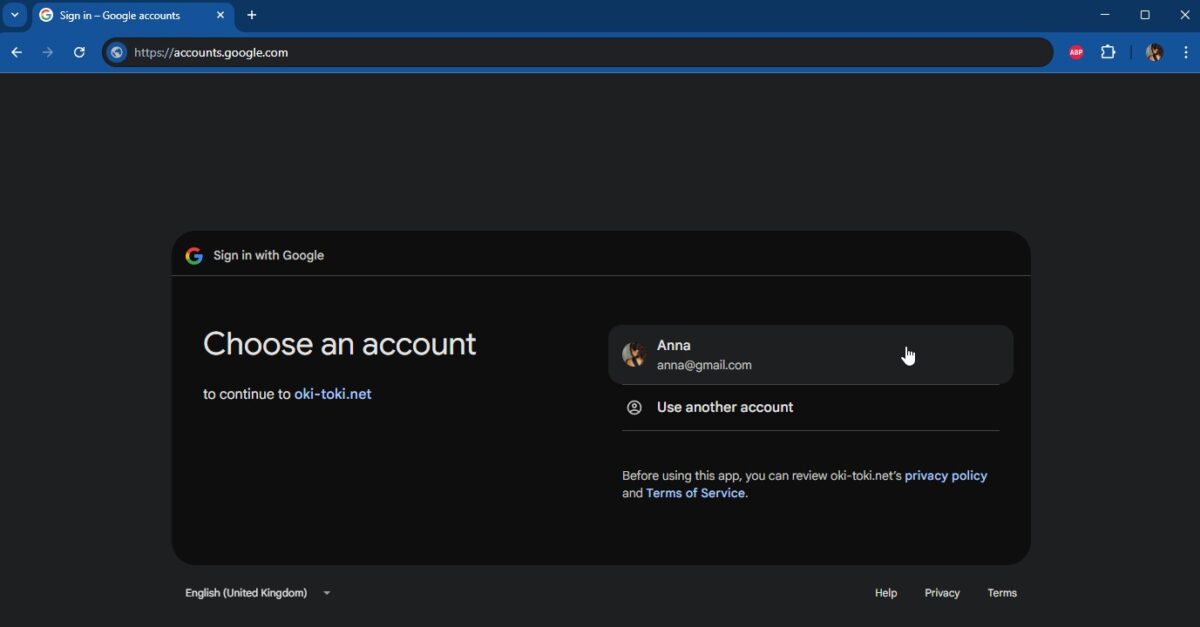Open the AdBlock Plus extension icon
The image size is (1200, 627).
pyautogui.click(x=1076, y=52)
